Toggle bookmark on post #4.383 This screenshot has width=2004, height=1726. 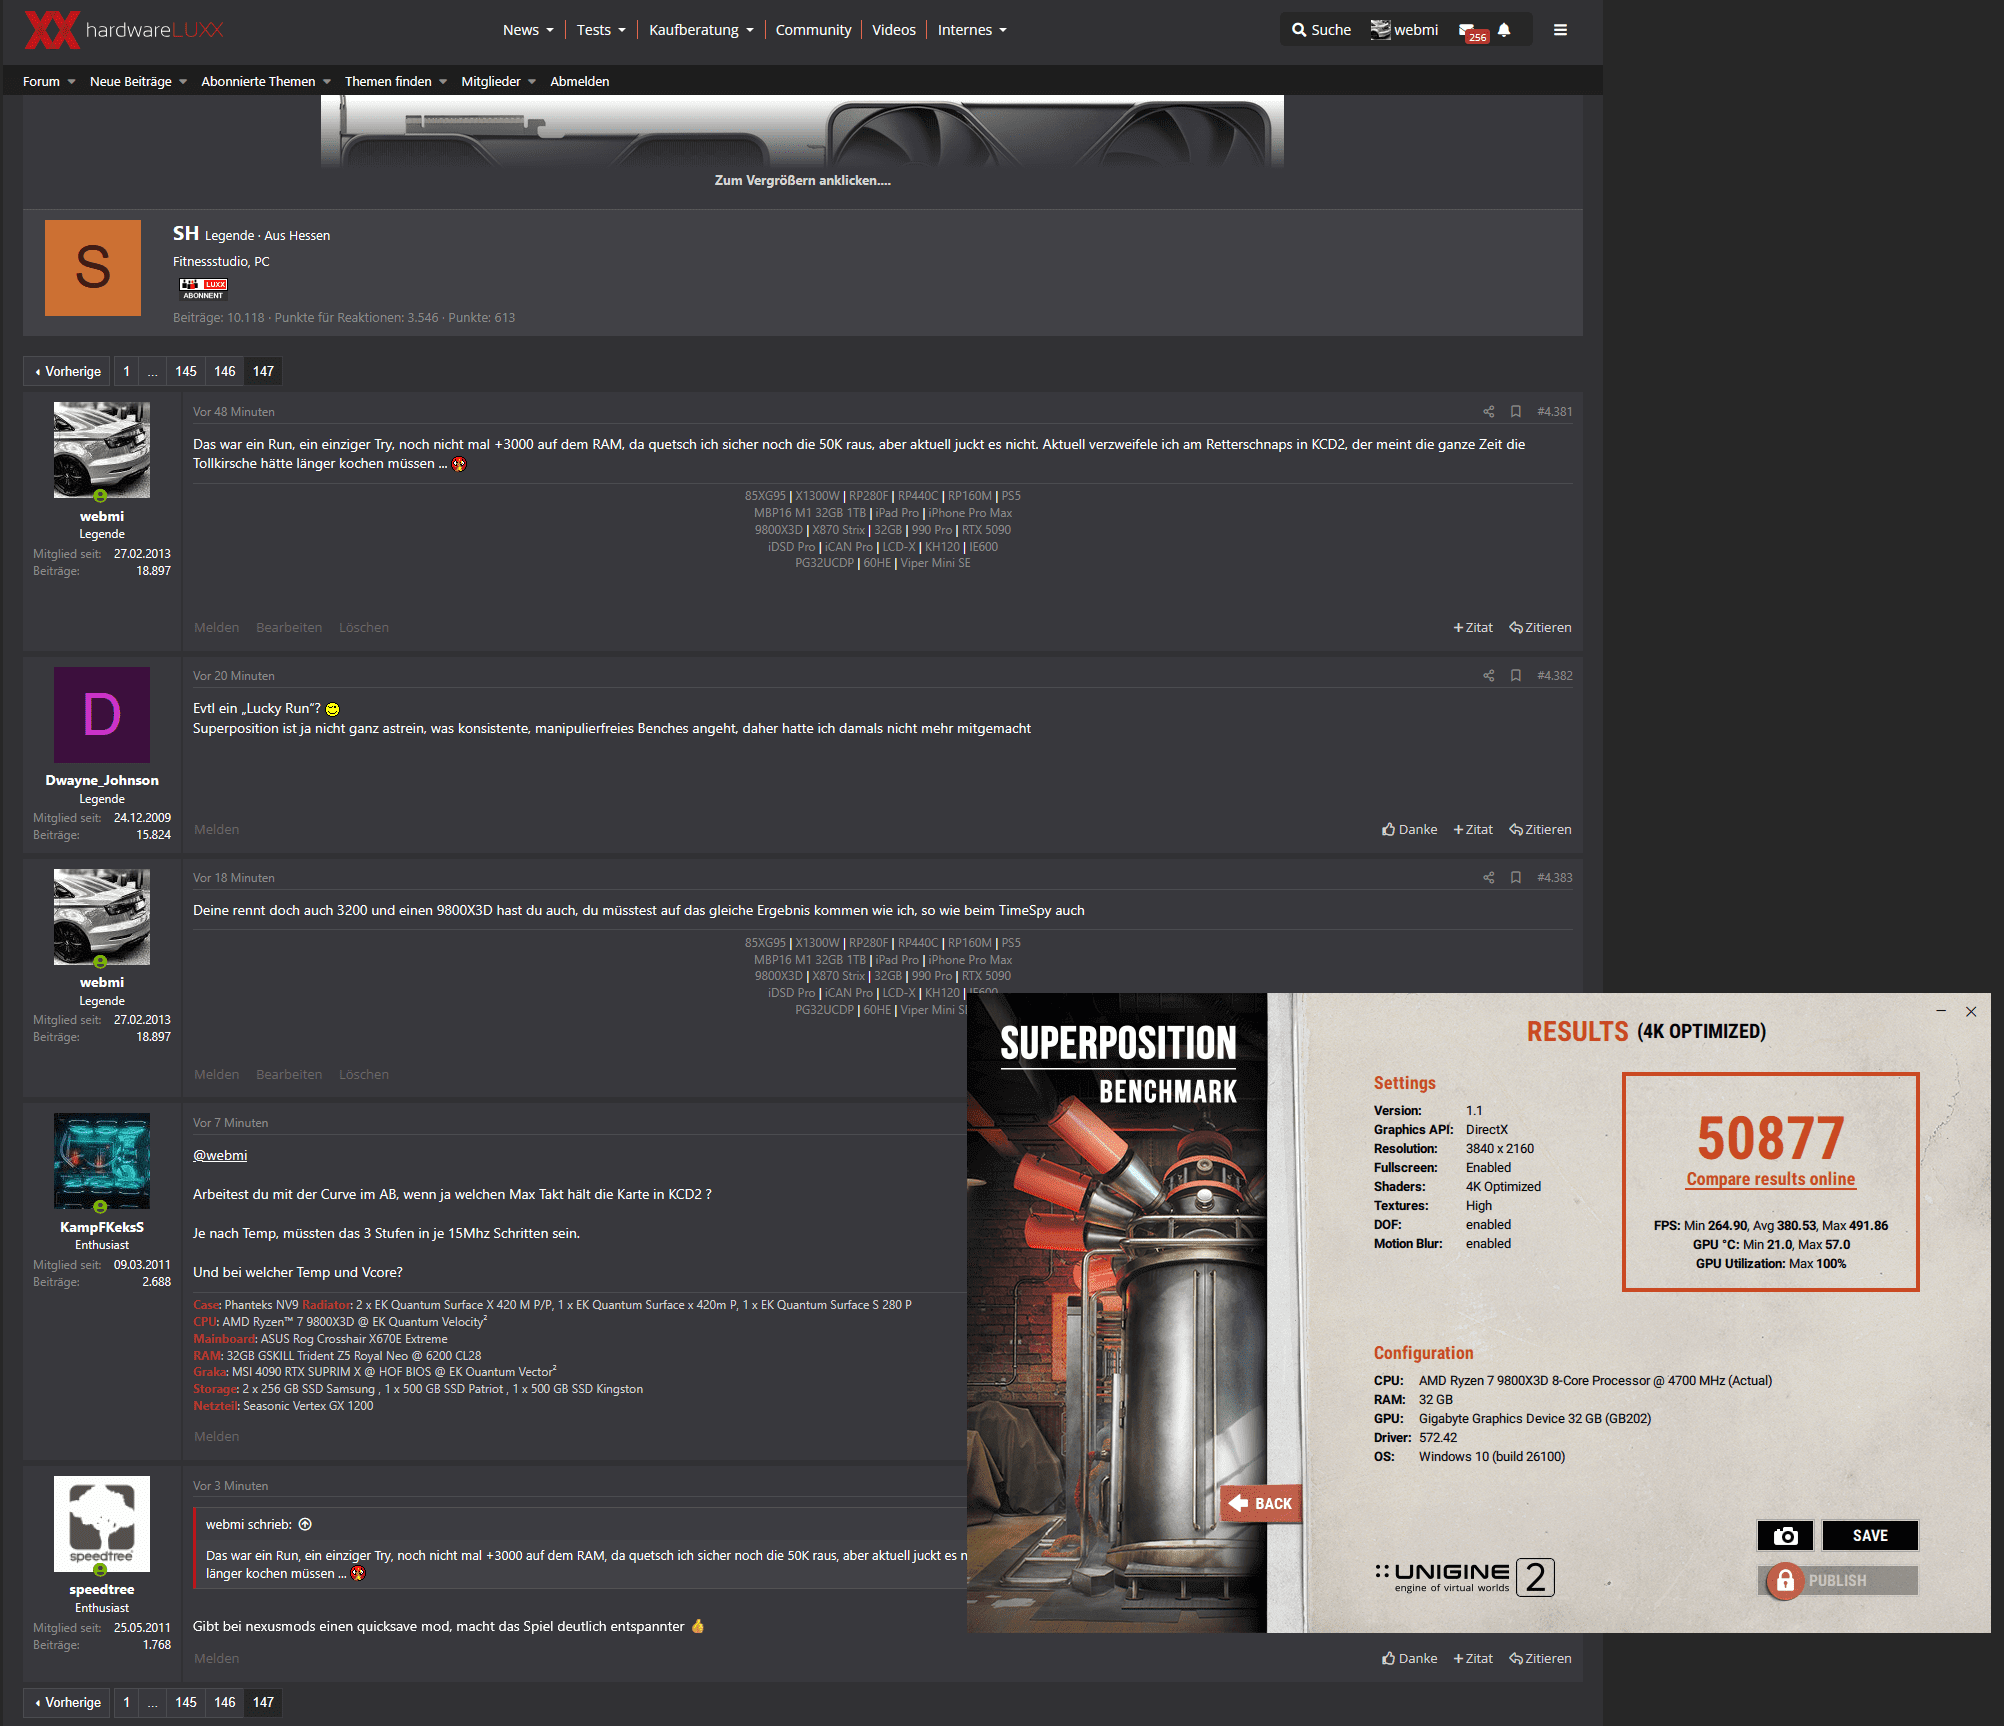tap(1516, 878)
